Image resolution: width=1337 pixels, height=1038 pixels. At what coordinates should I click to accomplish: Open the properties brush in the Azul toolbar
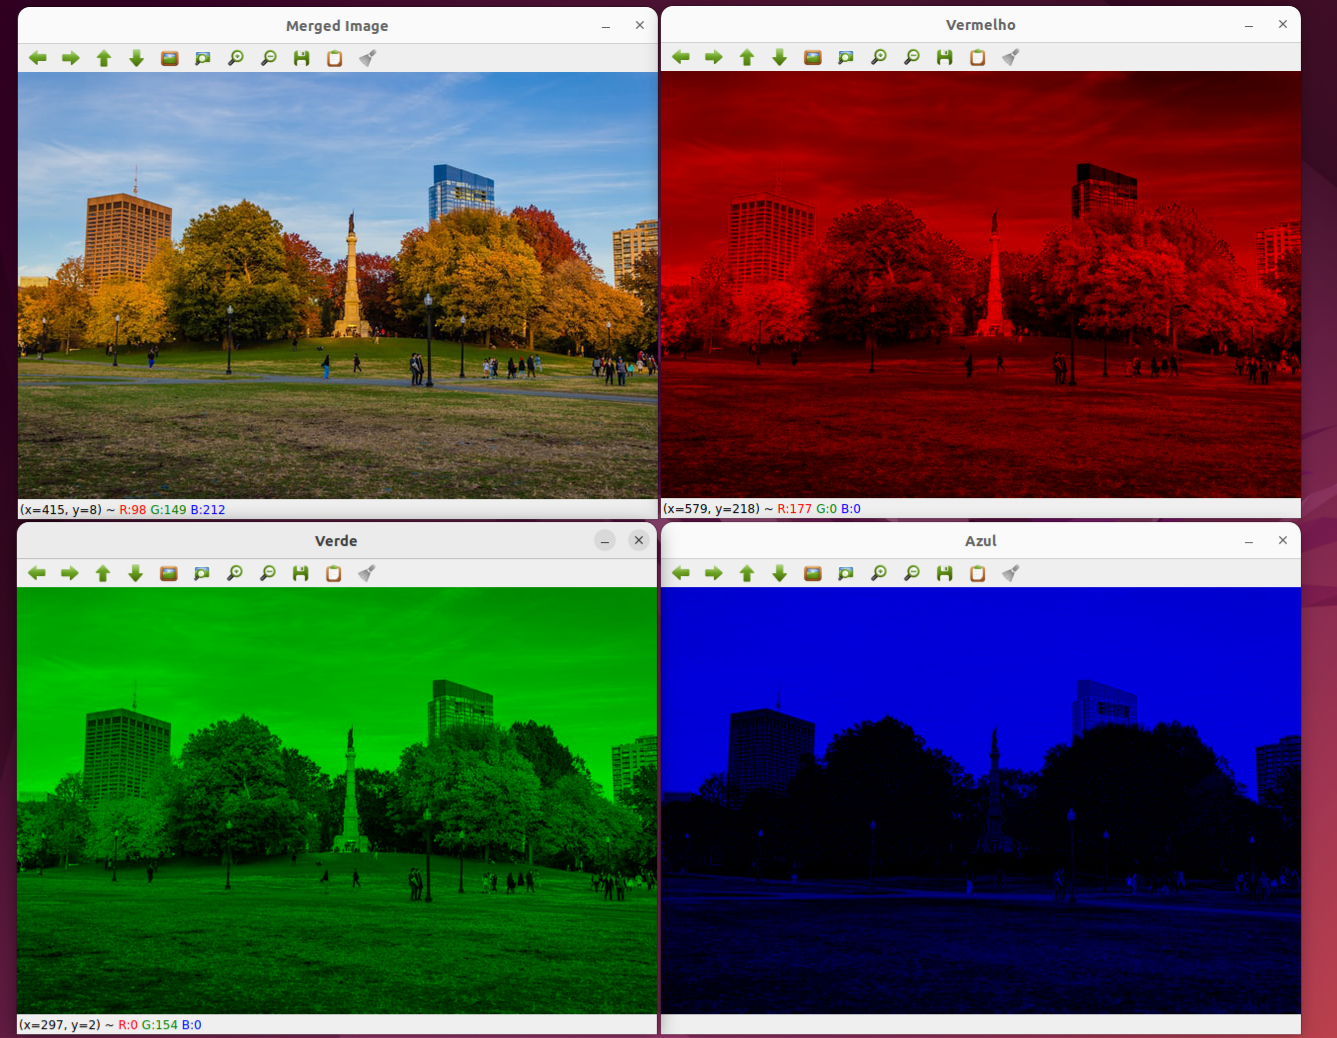coord(1010,573)
